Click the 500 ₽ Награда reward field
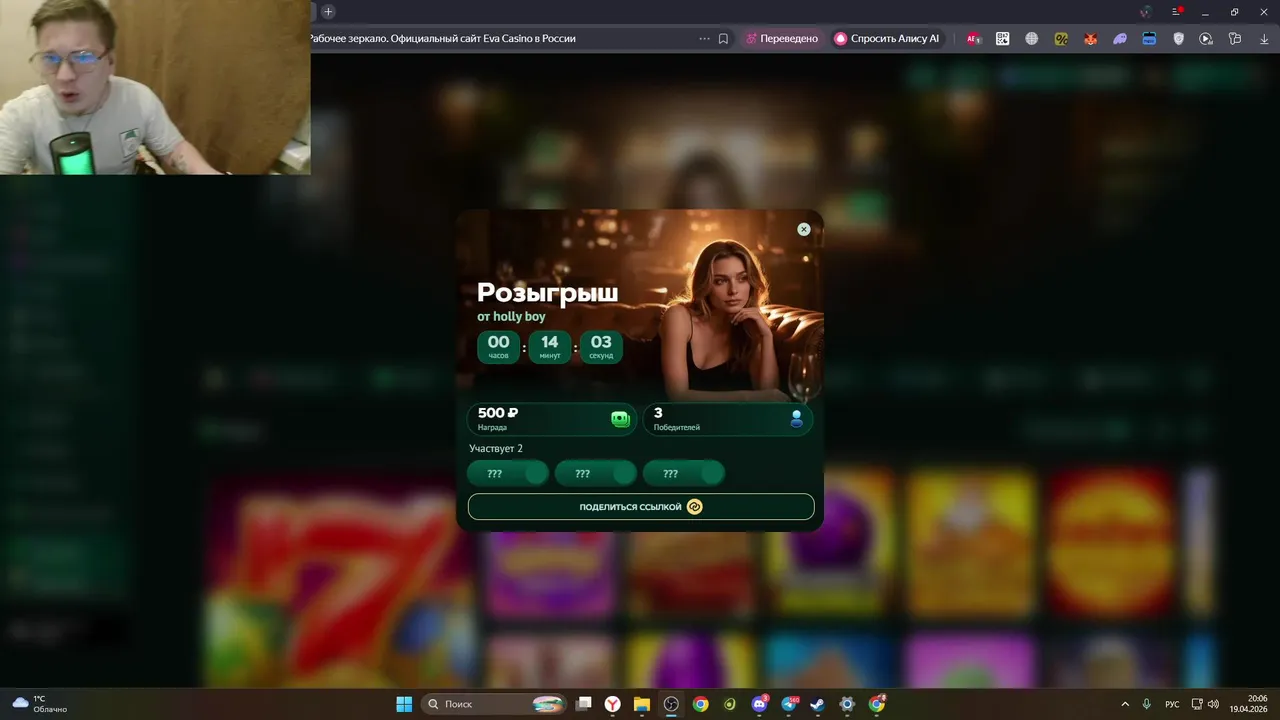Image resolution: width=1280 pixels, height=720 pixels. click(x=552, y=419)
